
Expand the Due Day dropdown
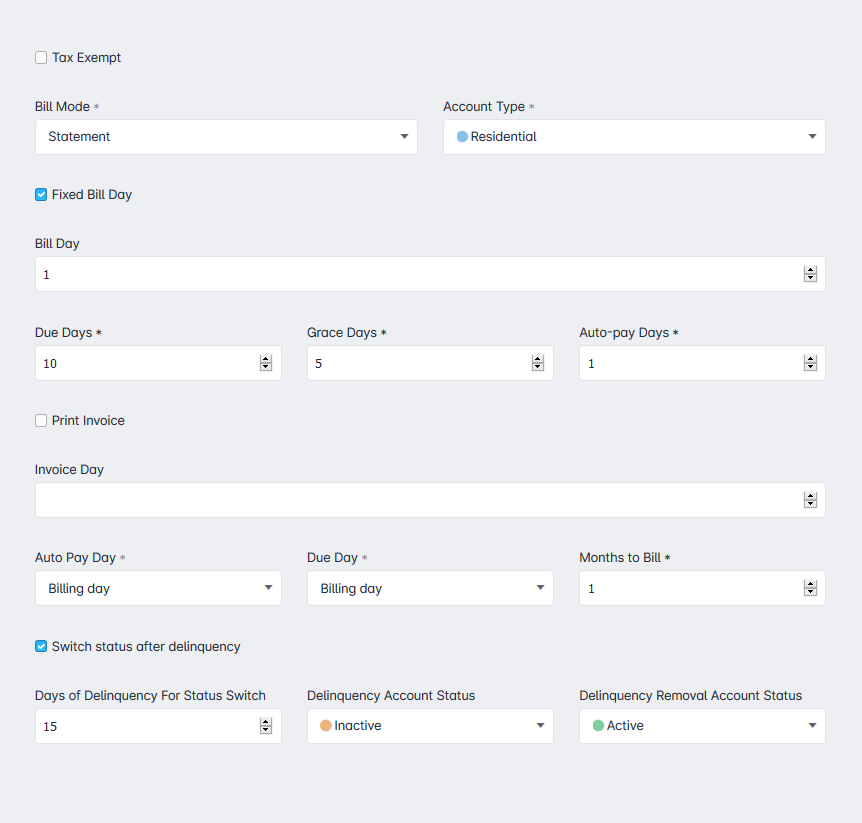click(x=430, y=588)
